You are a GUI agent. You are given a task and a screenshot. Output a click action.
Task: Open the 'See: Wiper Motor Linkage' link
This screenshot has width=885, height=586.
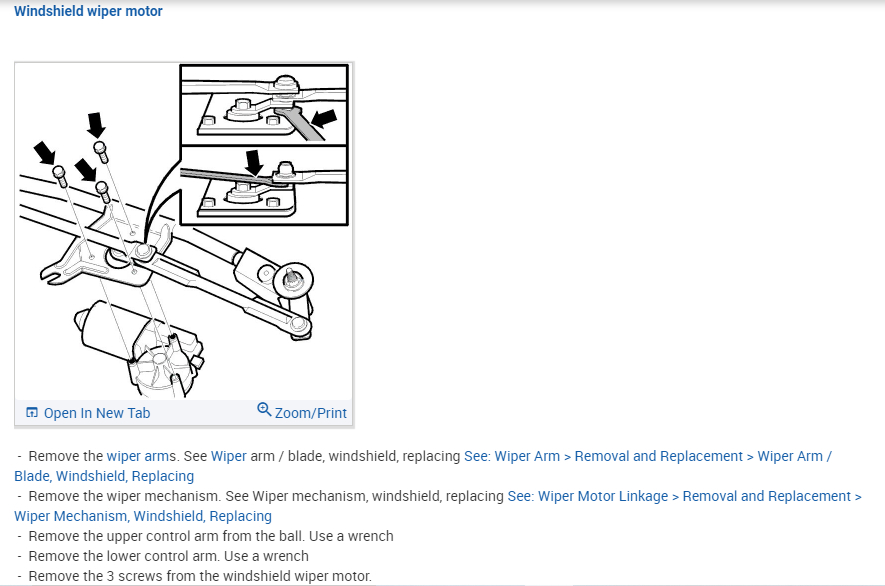588,496
